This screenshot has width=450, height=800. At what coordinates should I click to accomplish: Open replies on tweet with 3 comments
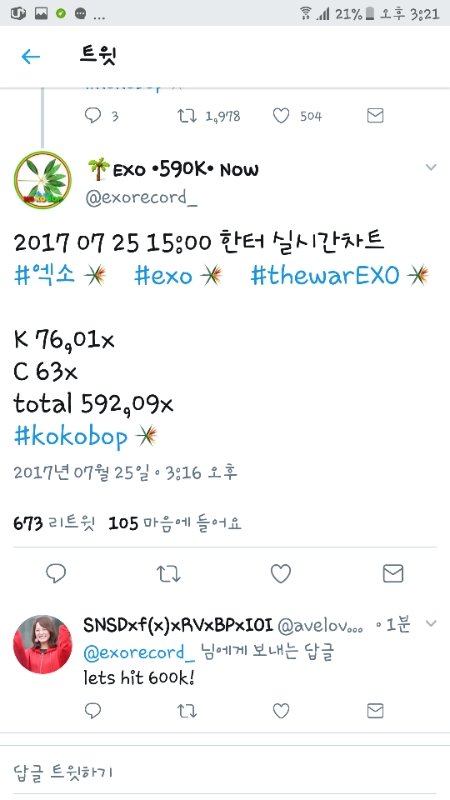(x=93, y=116)
